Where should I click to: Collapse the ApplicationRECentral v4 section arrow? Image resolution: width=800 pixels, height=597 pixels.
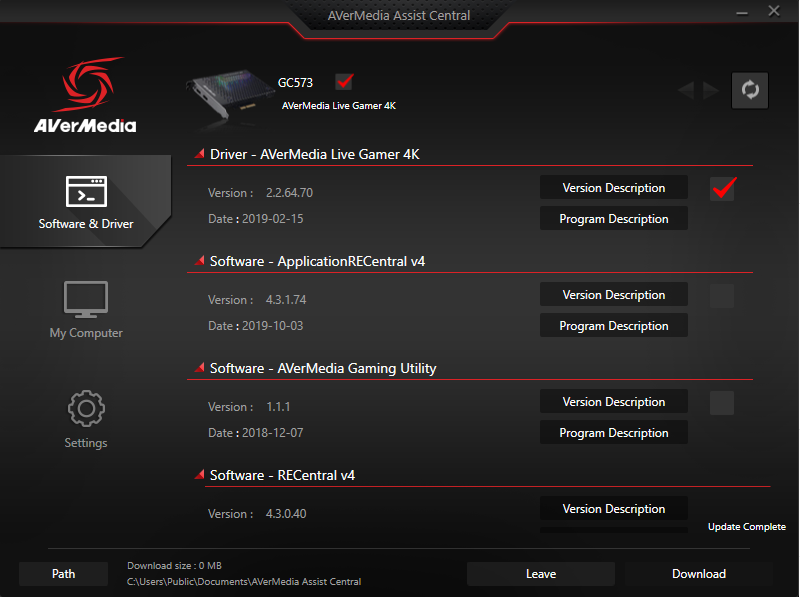[x=199, y=260]
